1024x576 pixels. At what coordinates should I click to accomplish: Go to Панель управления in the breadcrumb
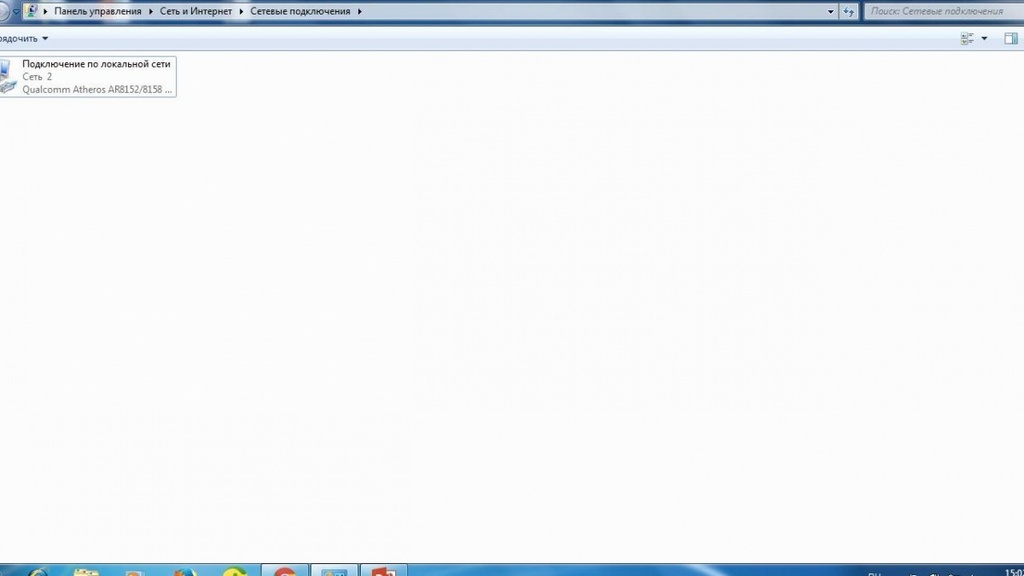click(98, 11)
